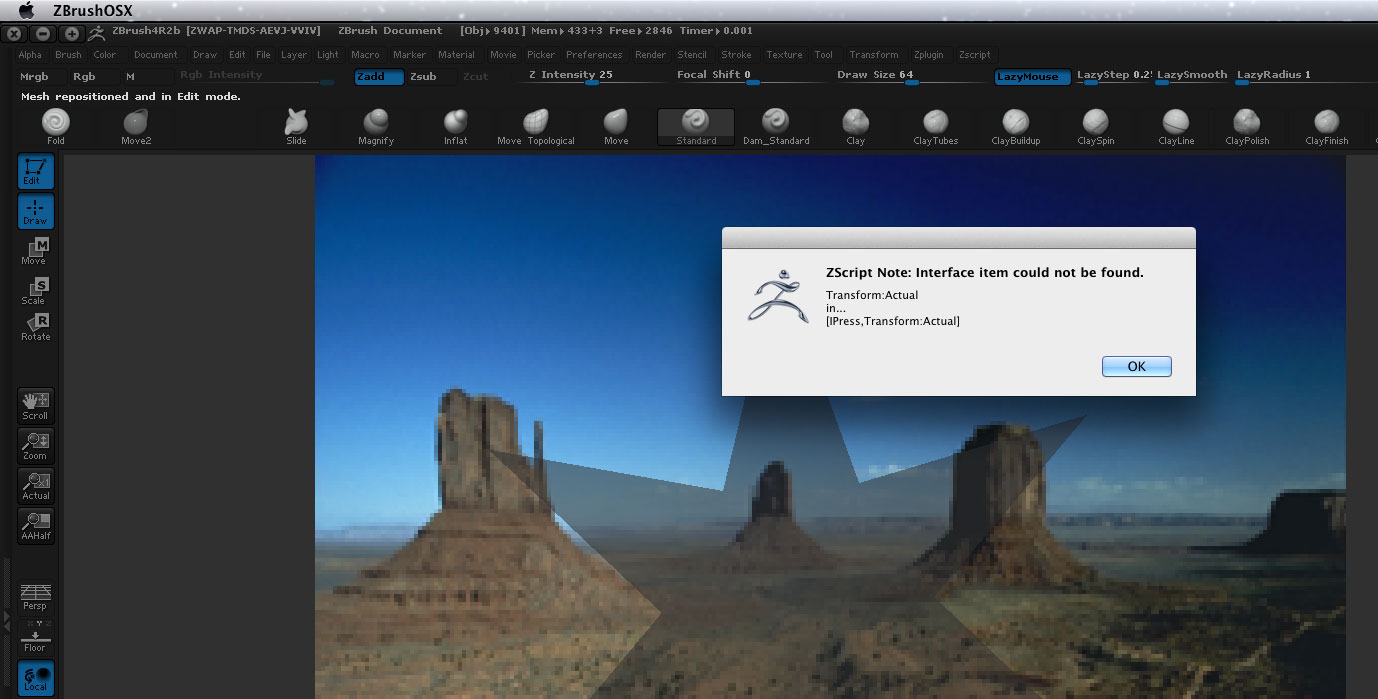This screenshot has width=1378, height=699.
Task: Open the Color menu
Action: (x=105, y=55)
